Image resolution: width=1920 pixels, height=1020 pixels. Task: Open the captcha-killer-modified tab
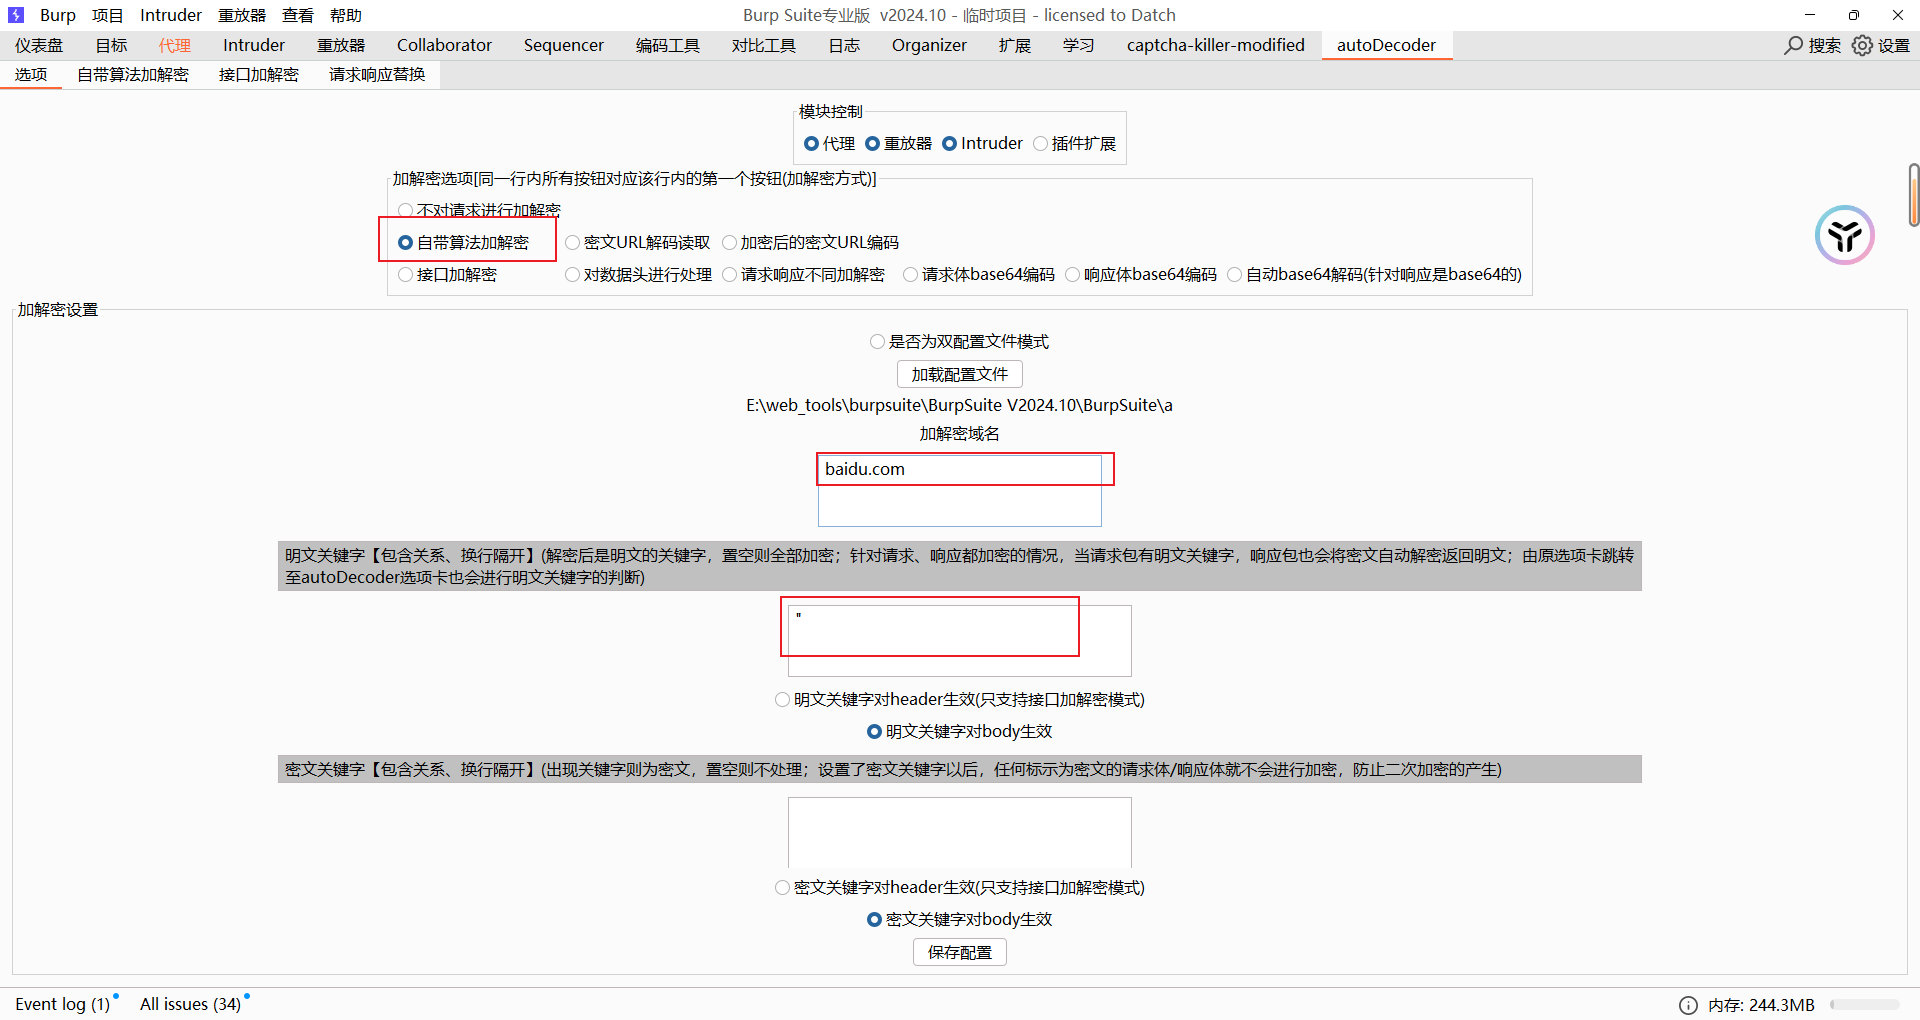1216,45
